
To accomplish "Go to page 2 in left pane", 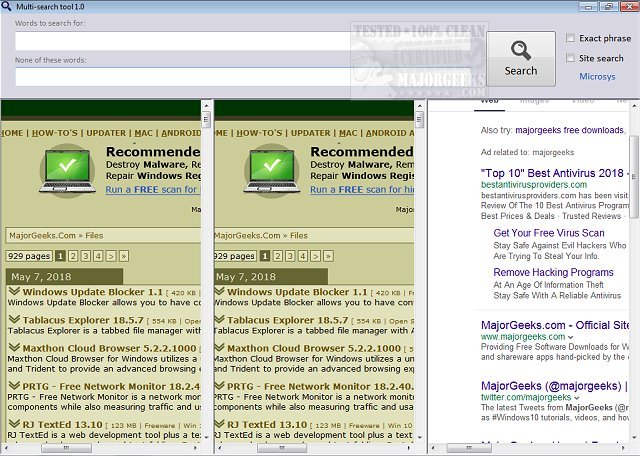I will click(73, 256).
